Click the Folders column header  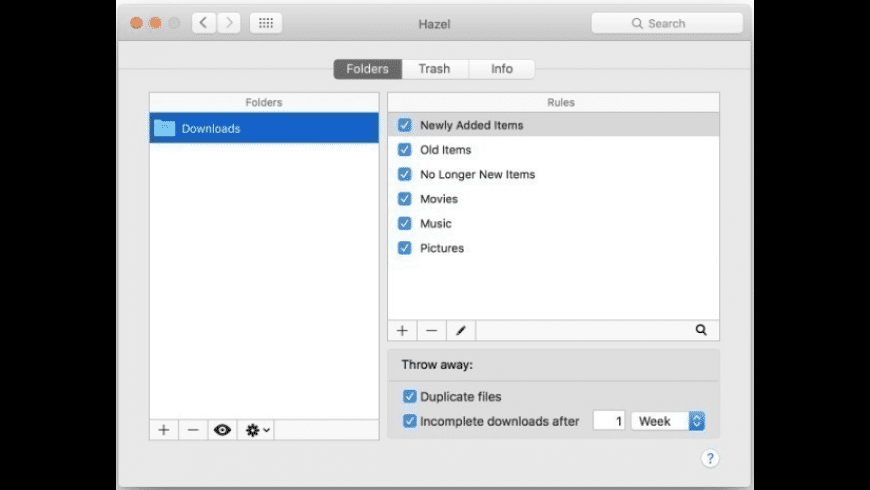(264, 103)
